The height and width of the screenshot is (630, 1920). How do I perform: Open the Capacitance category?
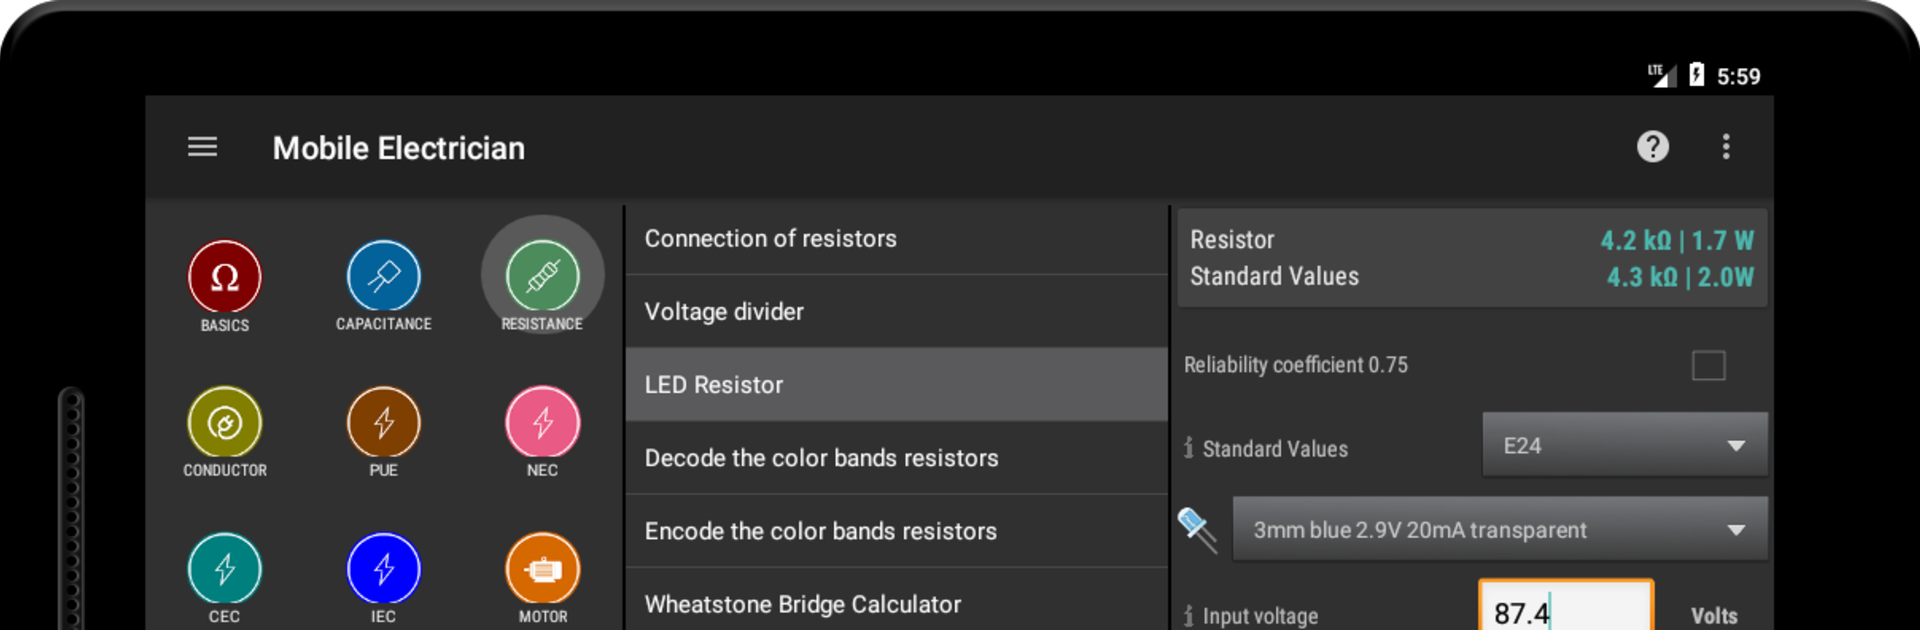(x=383, y=277)
